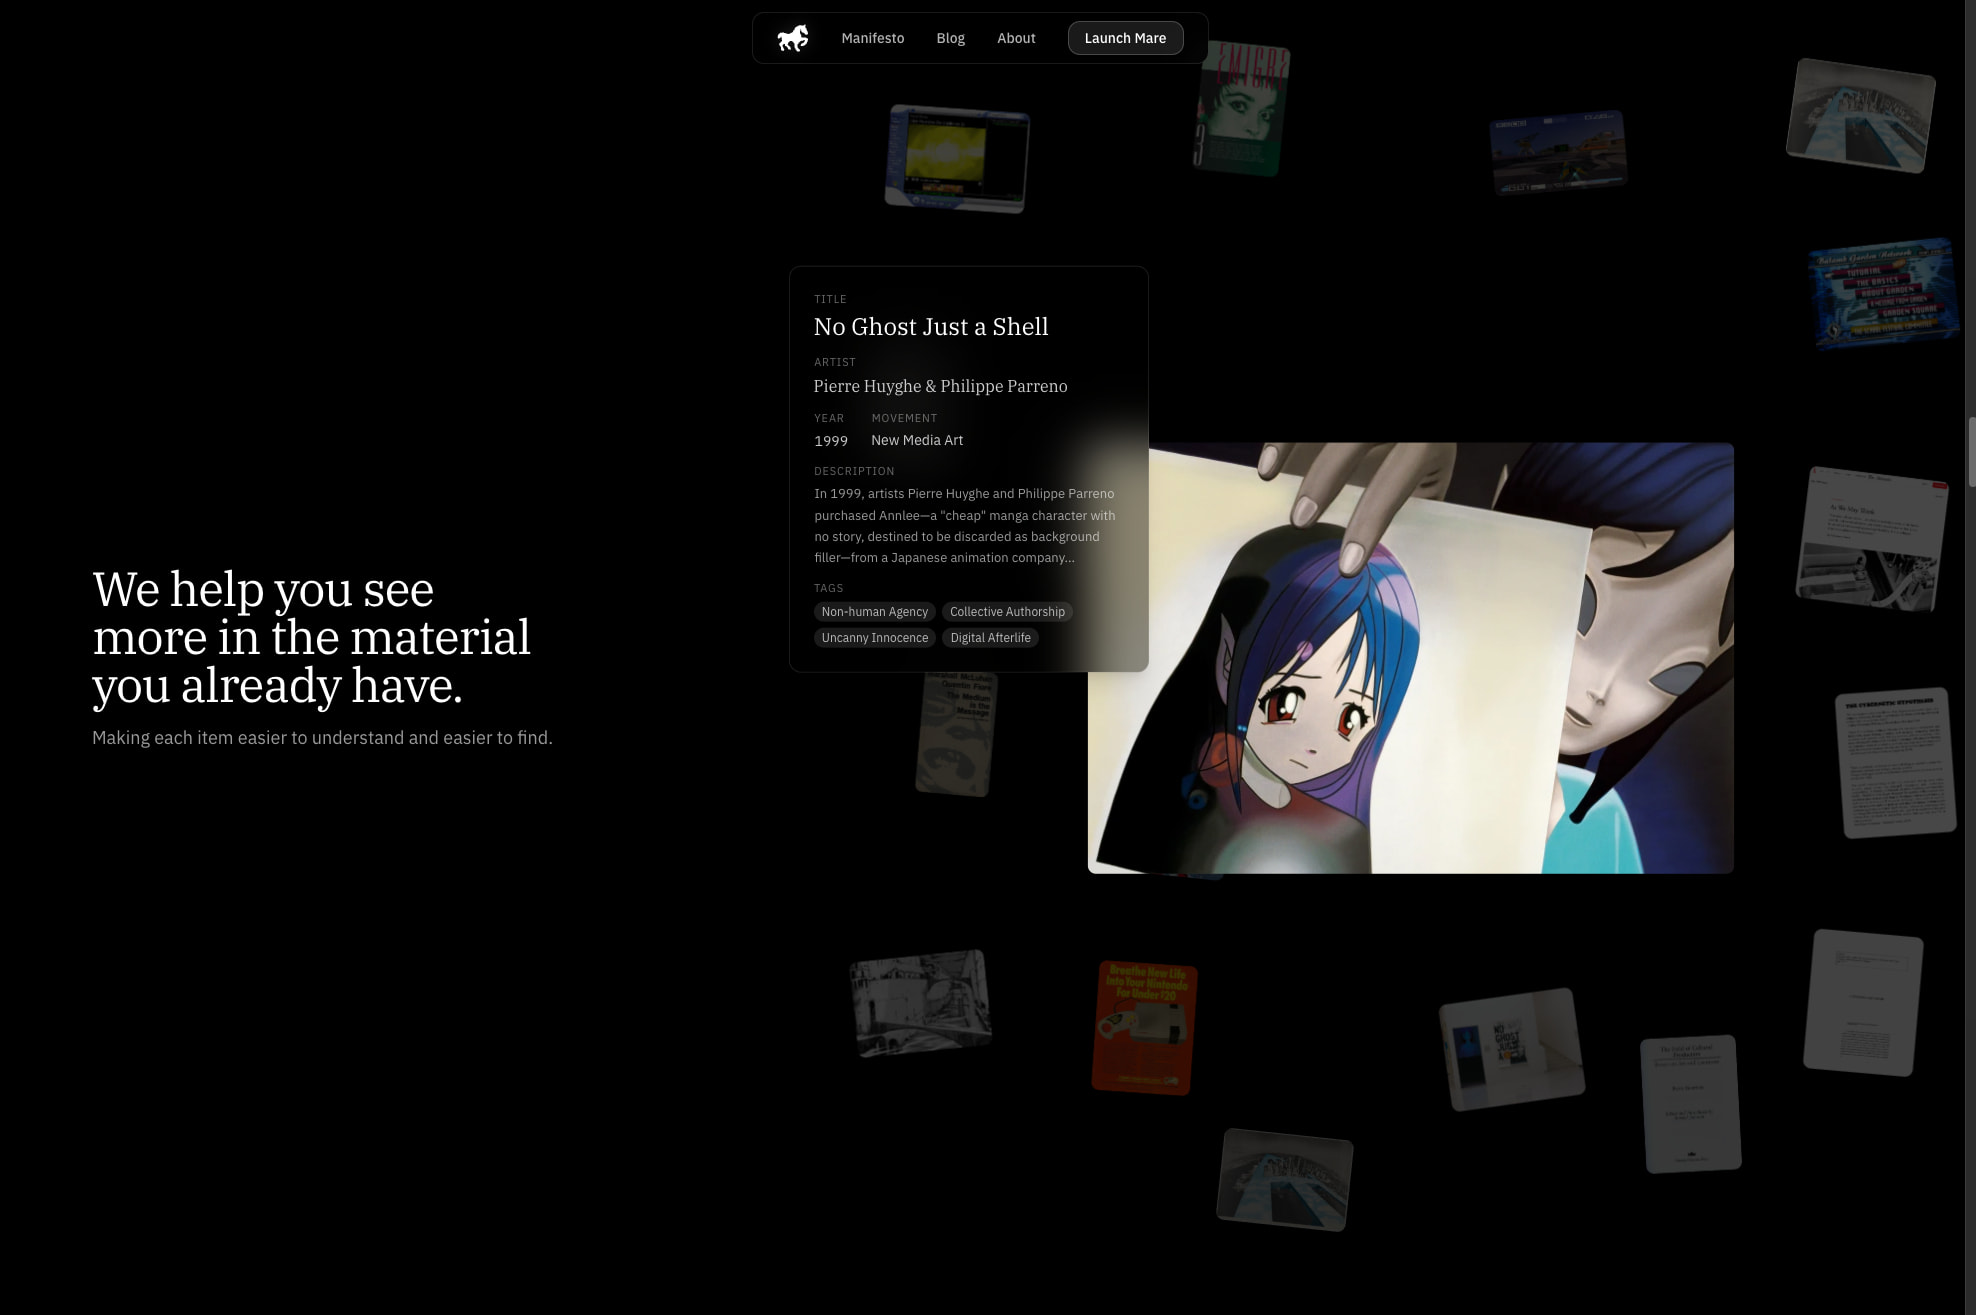Open the red-haired woman magazine cover thumbnail
Image resolution: width=1976 pixels, height=1315 pixels.
(x=1241, y=108)
